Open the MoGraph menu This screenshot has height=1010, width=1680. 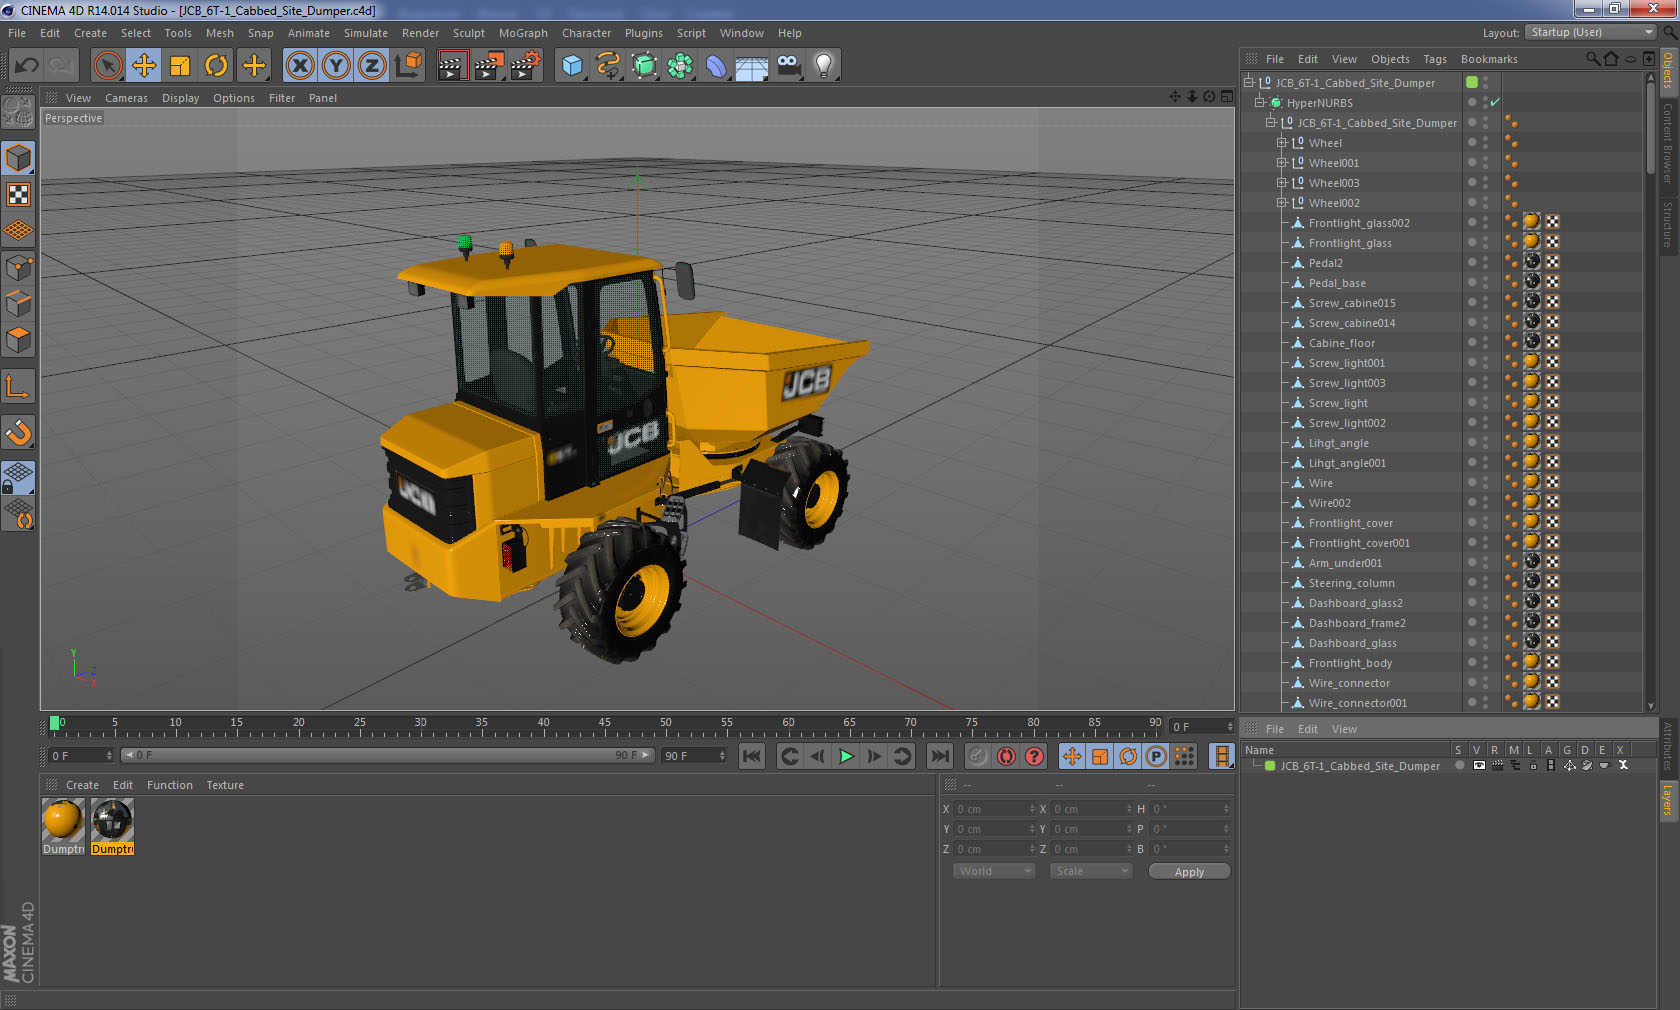[x=523, y=33]
